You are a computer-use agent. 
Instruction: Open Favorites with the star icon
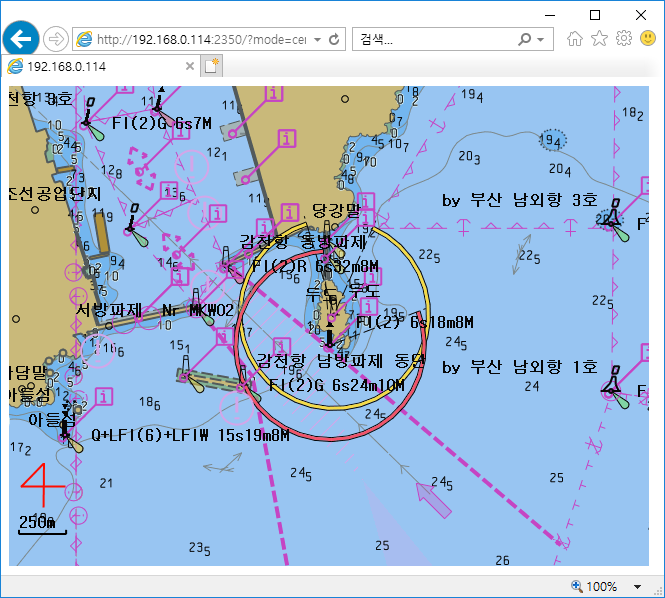coord(599,39)
